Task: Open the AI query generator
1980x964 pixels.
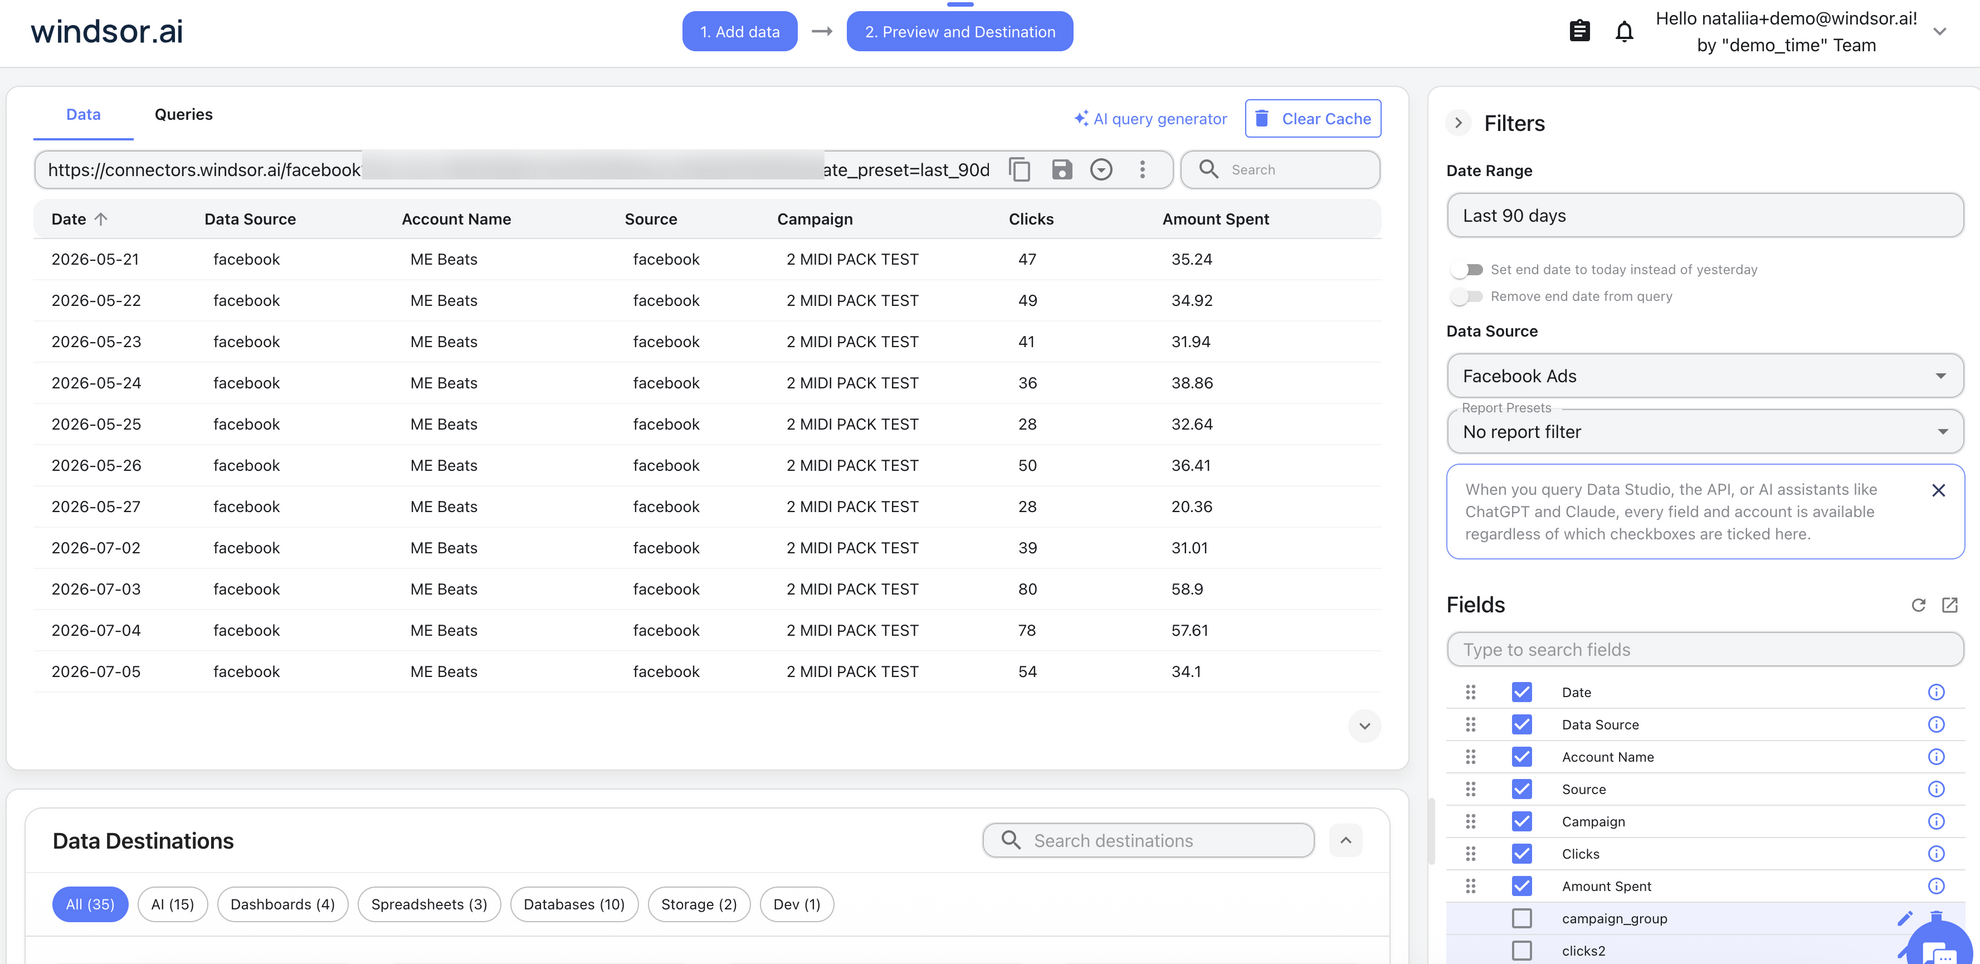Action: click(x=1150, y=119)
